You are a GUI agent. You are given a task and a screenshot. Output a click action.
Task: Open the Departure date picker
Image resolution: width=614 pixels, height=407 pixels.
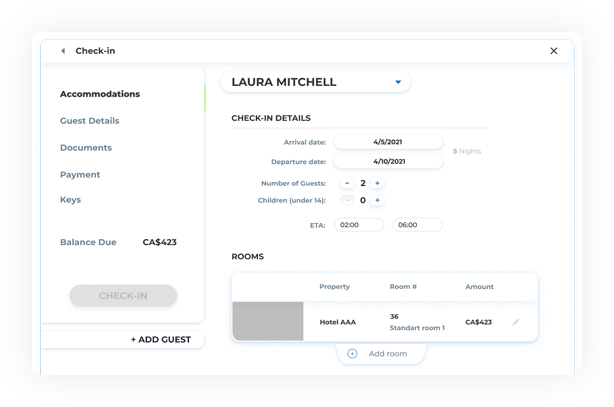point(388,161)
